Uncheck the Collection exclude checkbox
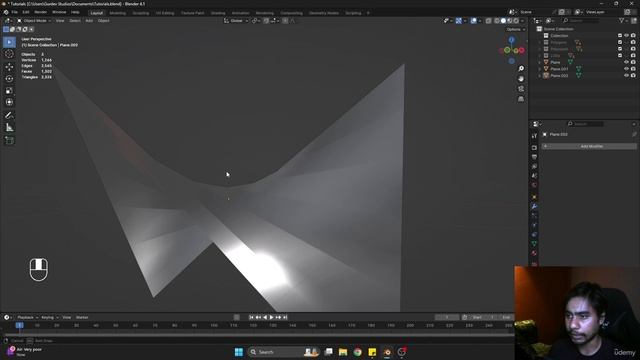Image resolution: width=640 pixels, height=360 pixels. (620, 36)
